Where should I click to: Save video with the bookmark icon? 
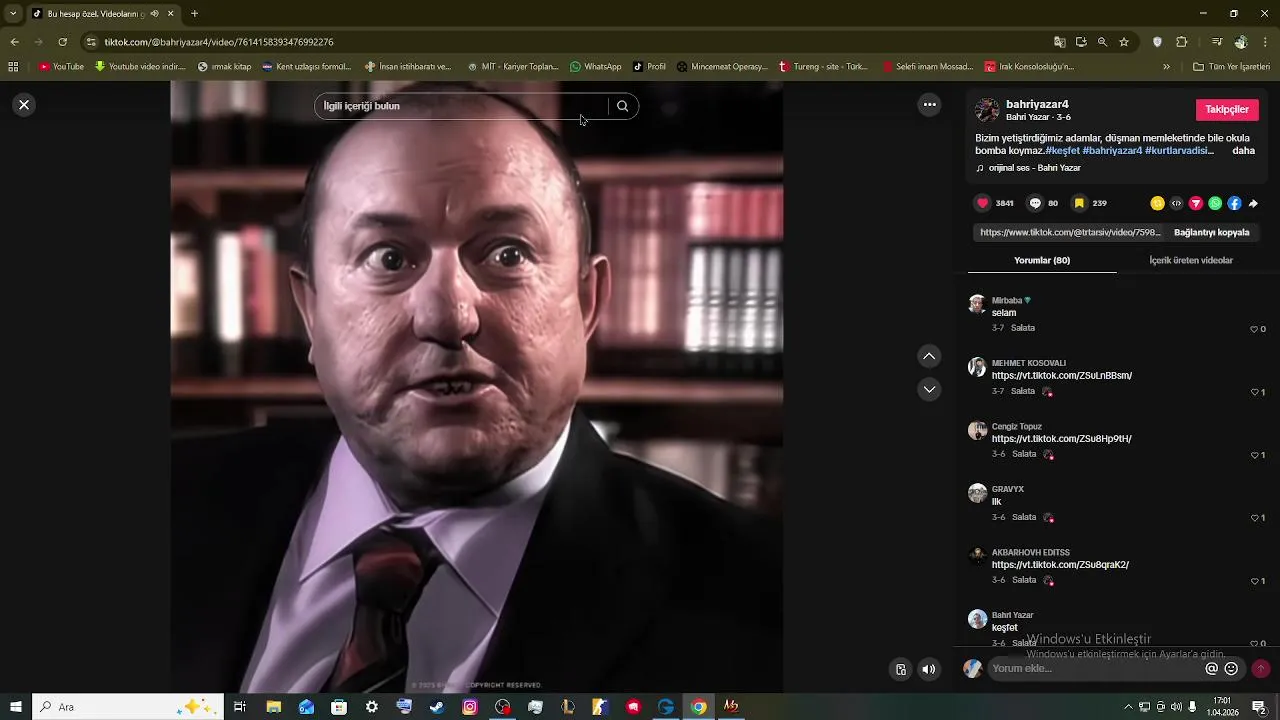(1079, 203)
